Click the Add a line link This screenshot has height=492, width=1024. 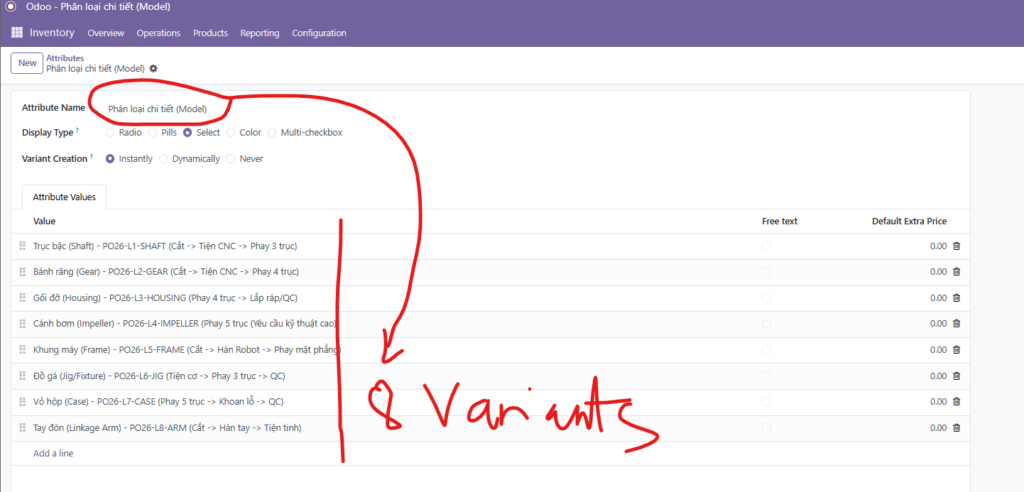[x=53, y=453]
